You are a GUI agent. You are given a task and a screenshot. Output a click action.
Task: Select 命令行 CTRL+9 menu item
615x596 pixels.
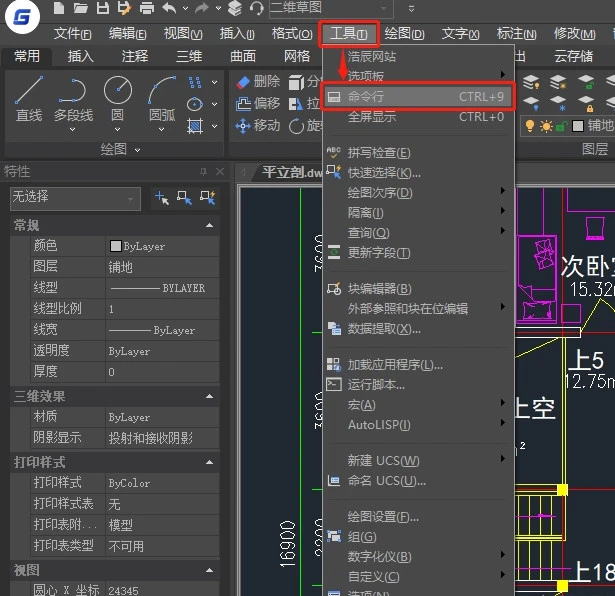[418, 96]
